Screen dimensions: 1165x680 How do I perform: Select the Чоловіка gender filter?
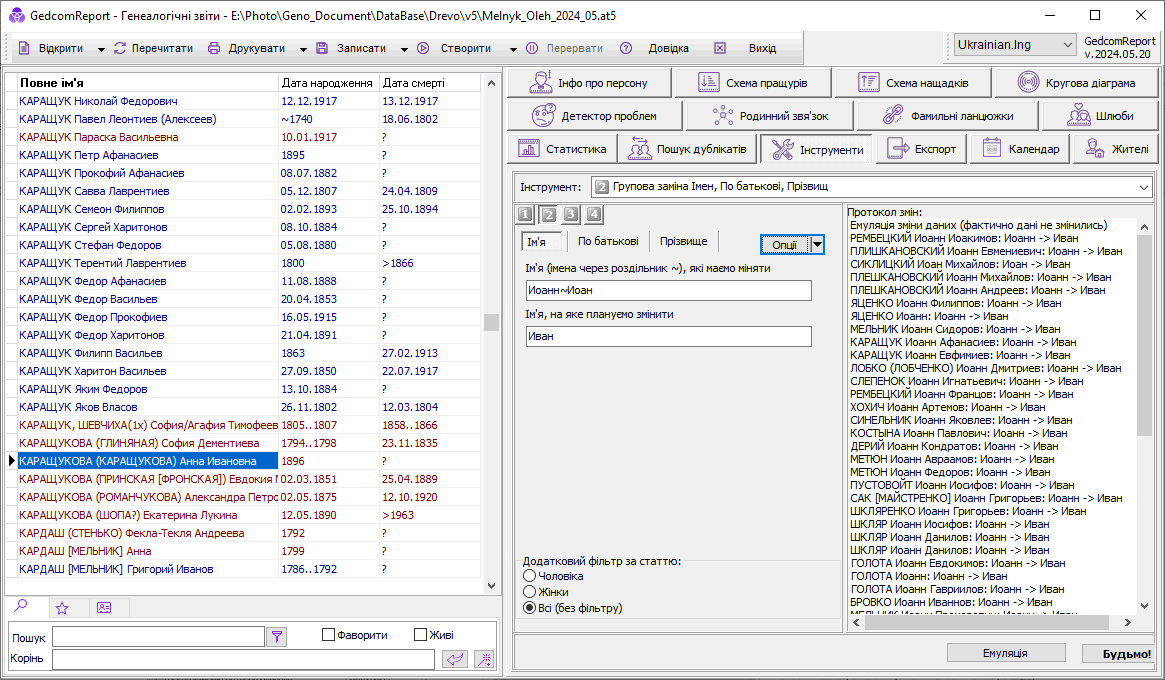pyautogui.click(x=530, y=576)
